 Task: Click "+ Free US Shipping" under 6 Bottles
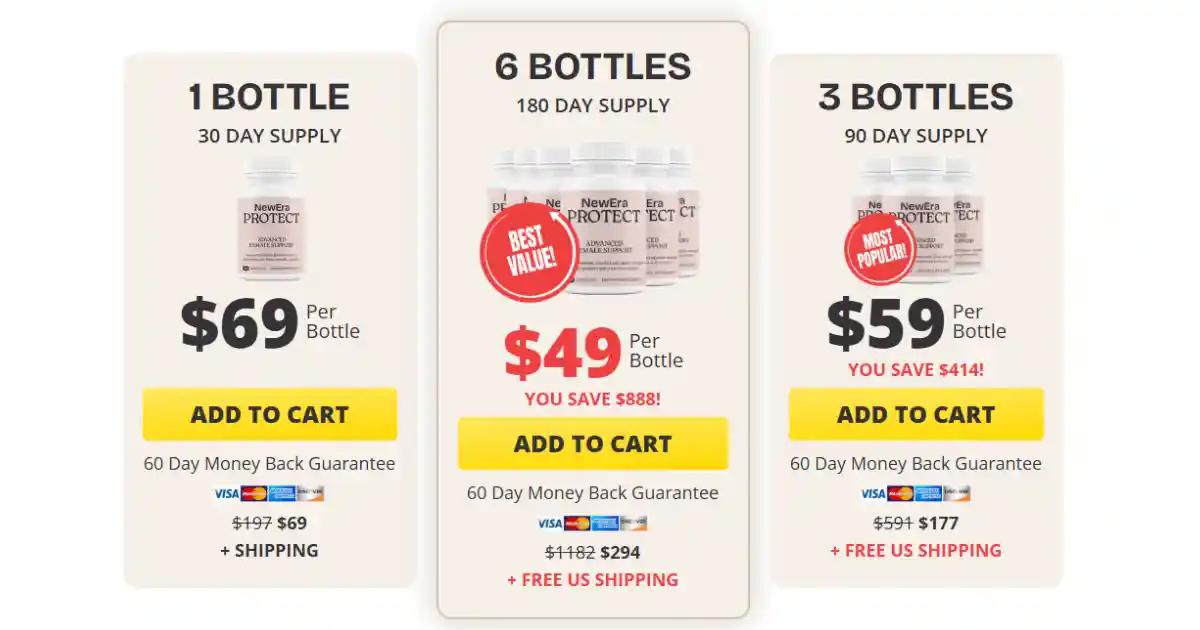(x=593, y=580)
